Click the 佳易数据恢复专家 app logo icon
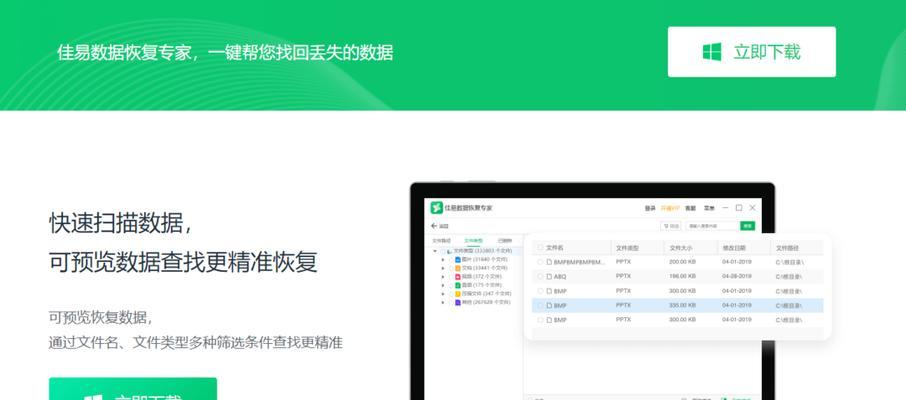906x400 pixels. click(x=436, y=208)
